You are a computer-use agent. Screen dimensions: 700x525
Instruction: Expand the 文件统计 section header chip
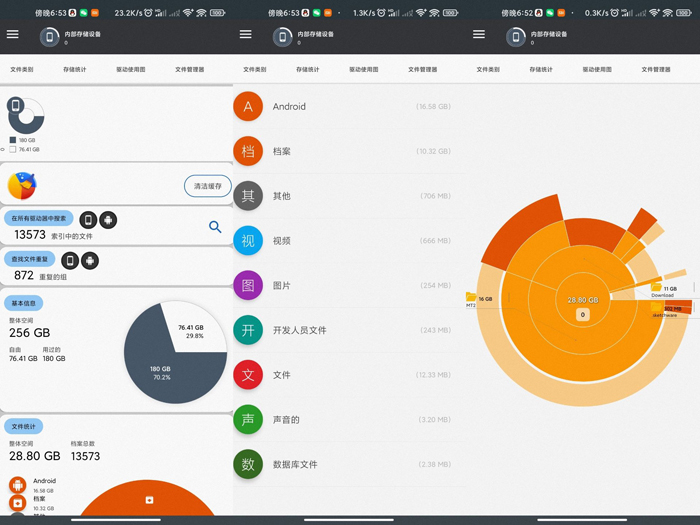coord(23,426)
